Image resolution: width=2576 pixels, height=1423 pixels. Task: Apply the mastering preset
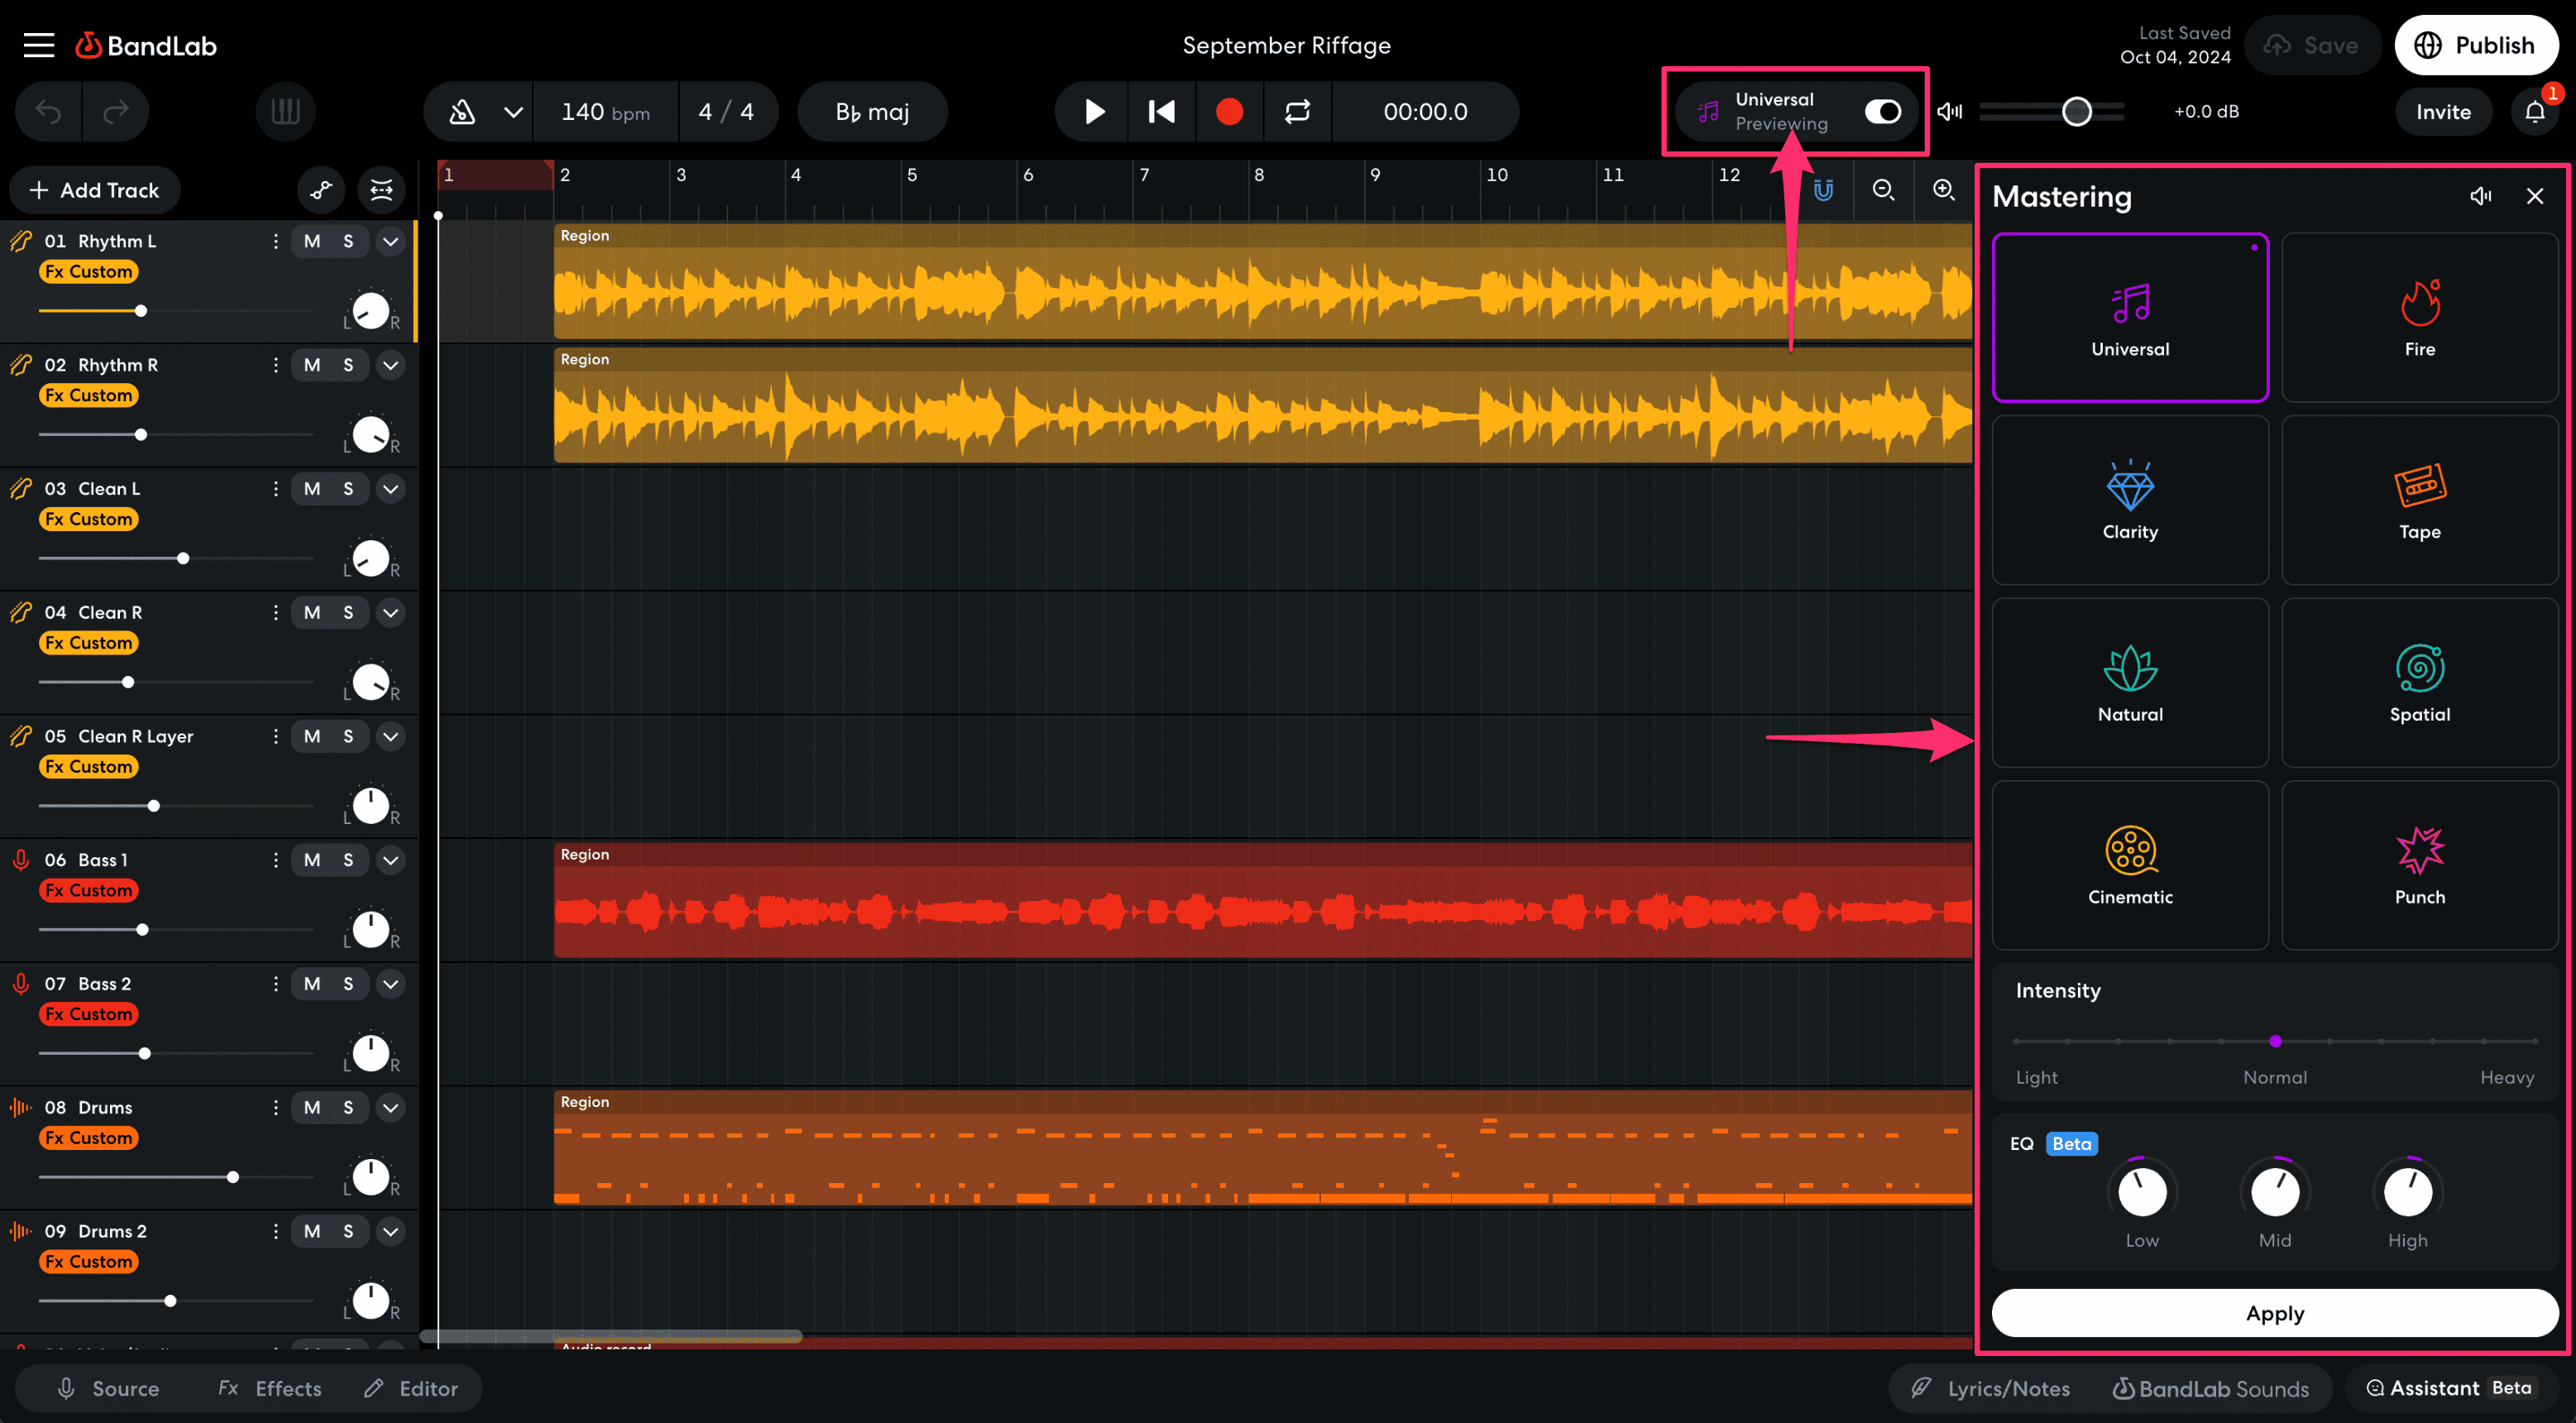tap(2275, 1313)
